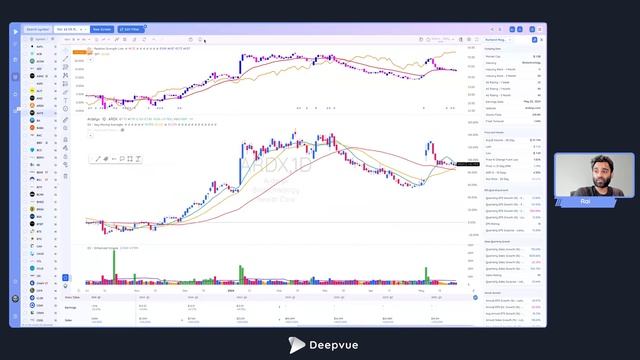
Task: Select the Fibonacci tool in the drawing toolbar
Action: pyautogui.click(x=66, y=67)
